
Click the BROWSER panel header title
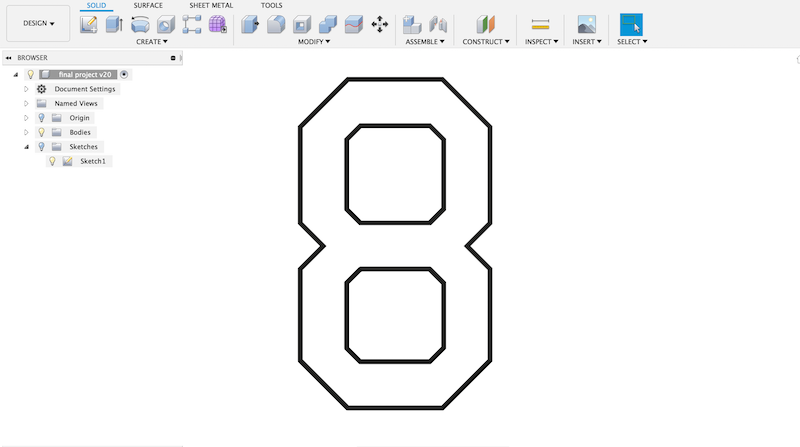[x=32, y=58]
